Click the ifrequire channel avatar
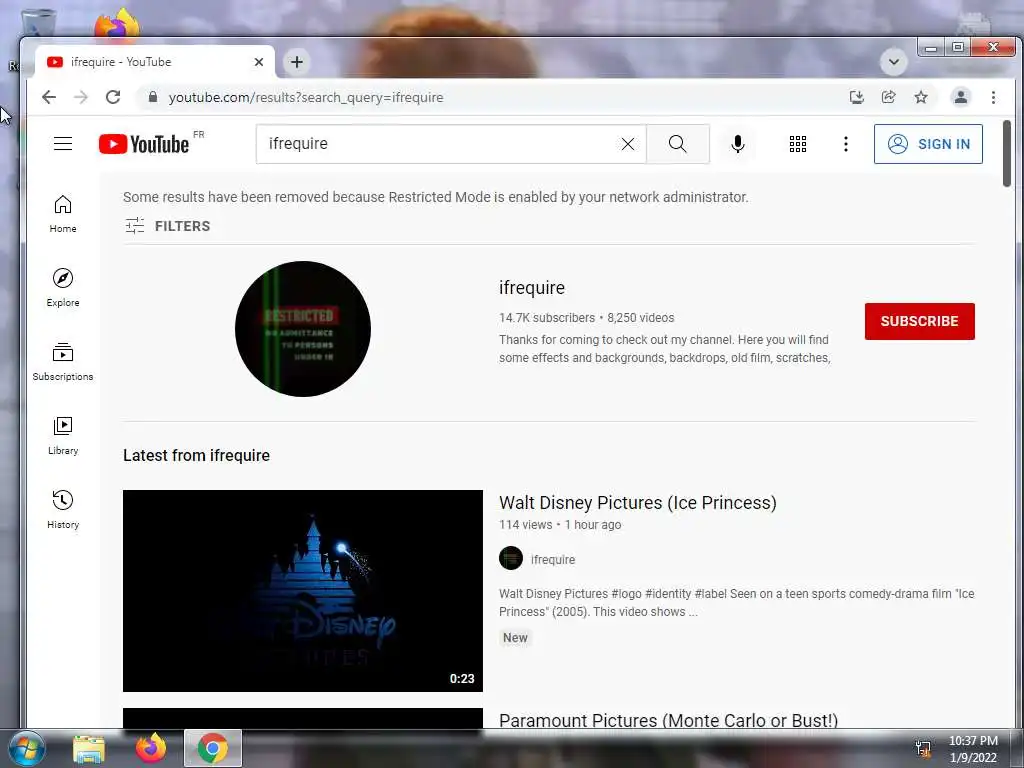 click(x=303, y=328)
